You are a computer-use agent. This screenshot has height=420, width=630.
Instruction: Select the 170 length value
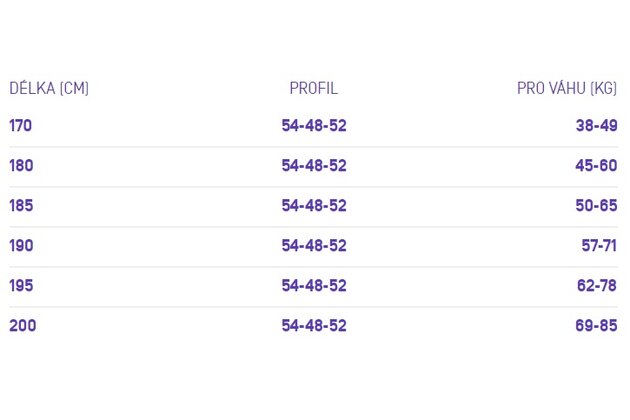click(20, 126)
